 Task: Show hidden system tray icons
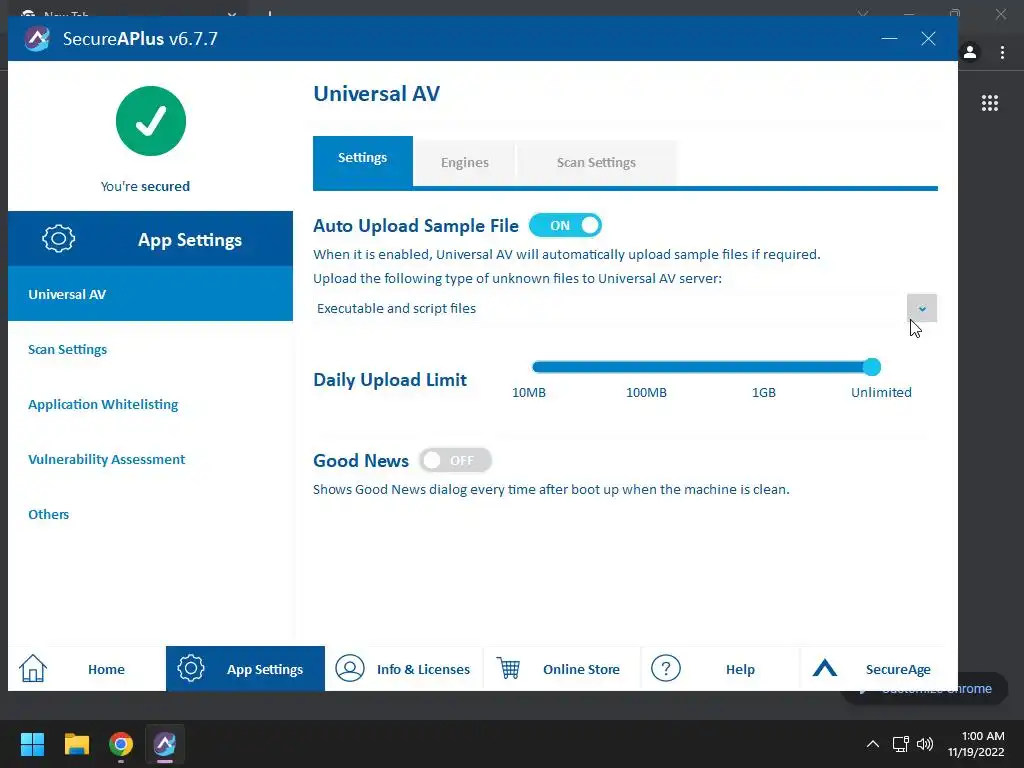872,744
